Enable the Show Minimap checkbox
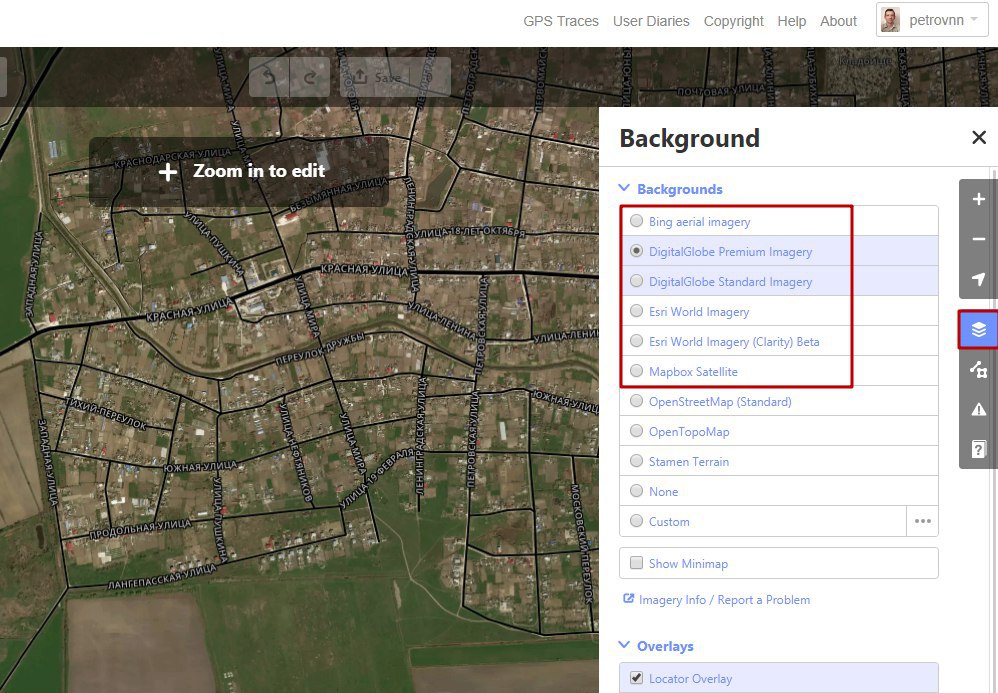Image resolution: width=998 pixels, height=693 pixels. (636, 563)
